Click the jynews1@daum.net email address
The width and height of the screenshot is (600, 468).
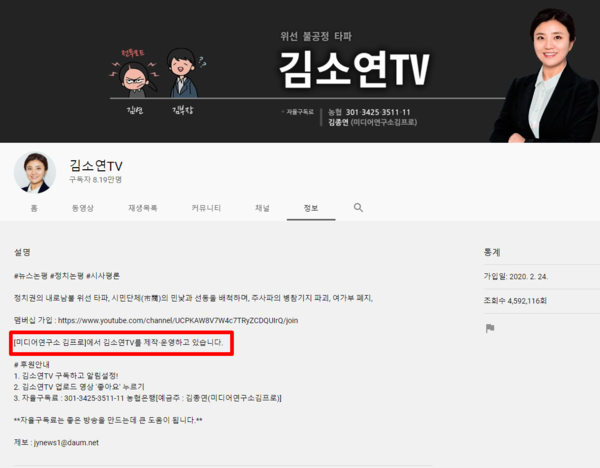click(66, 442)
